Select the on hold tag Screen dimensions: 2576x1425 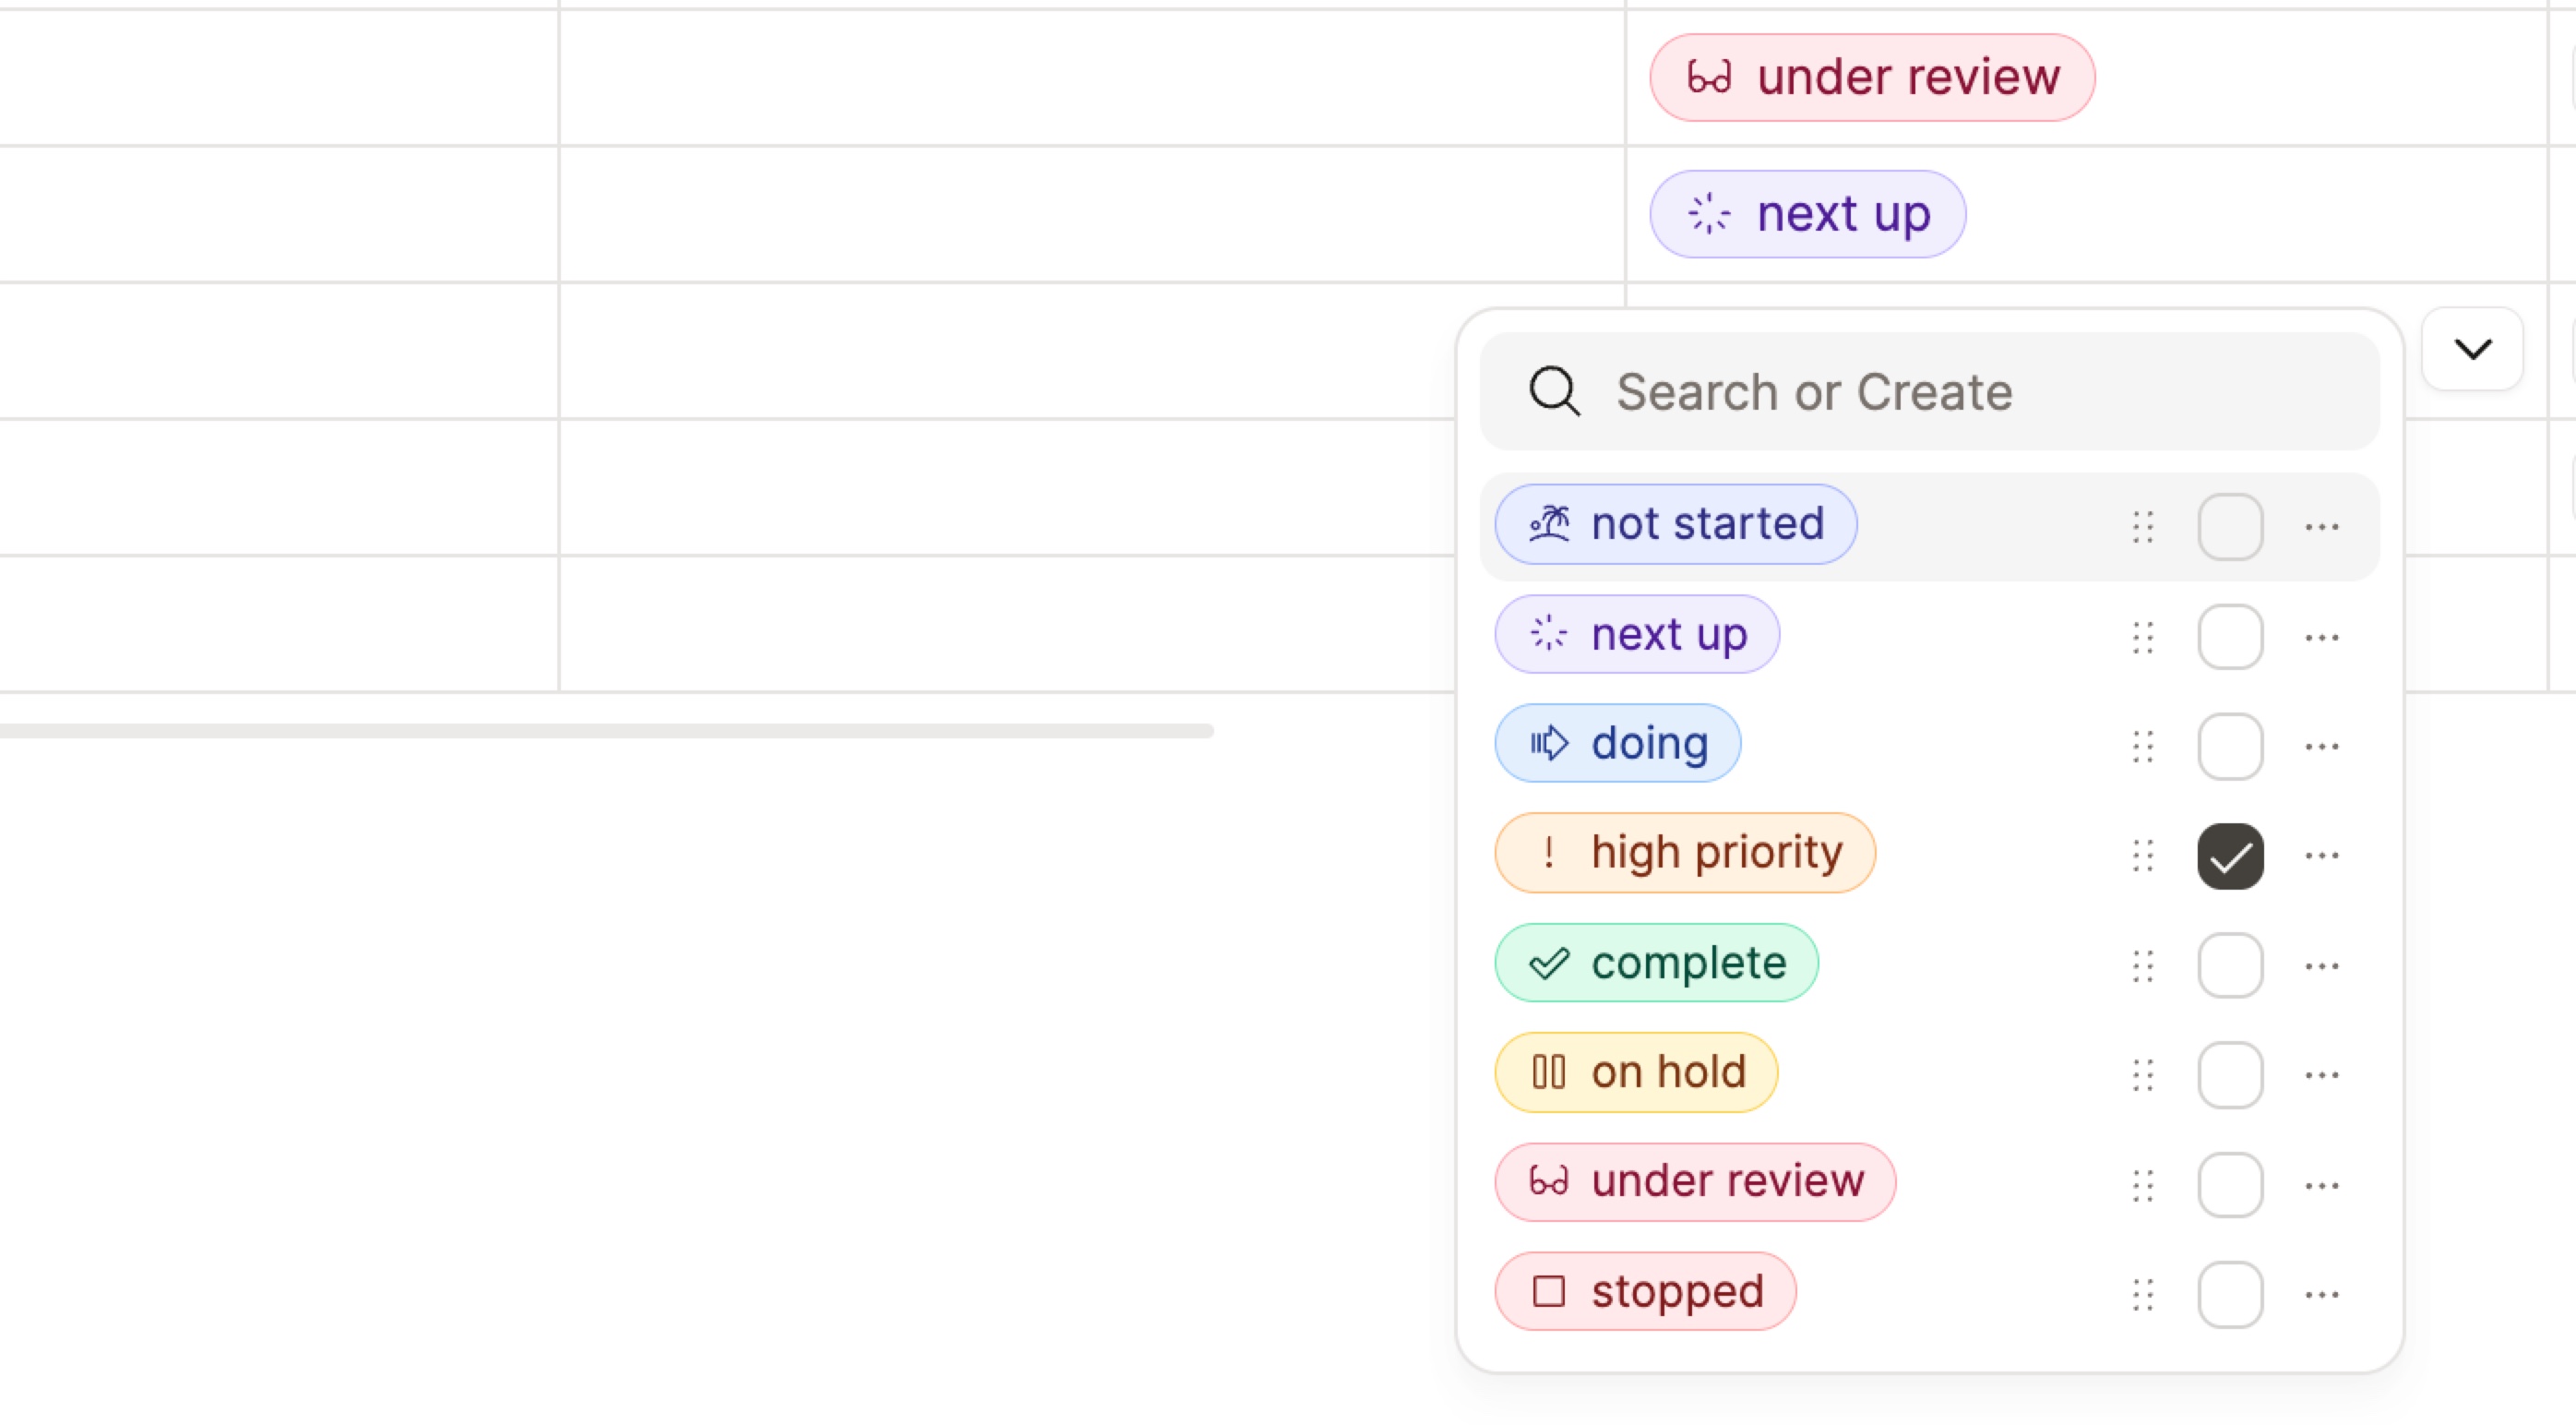[x=1636, y=1072]
